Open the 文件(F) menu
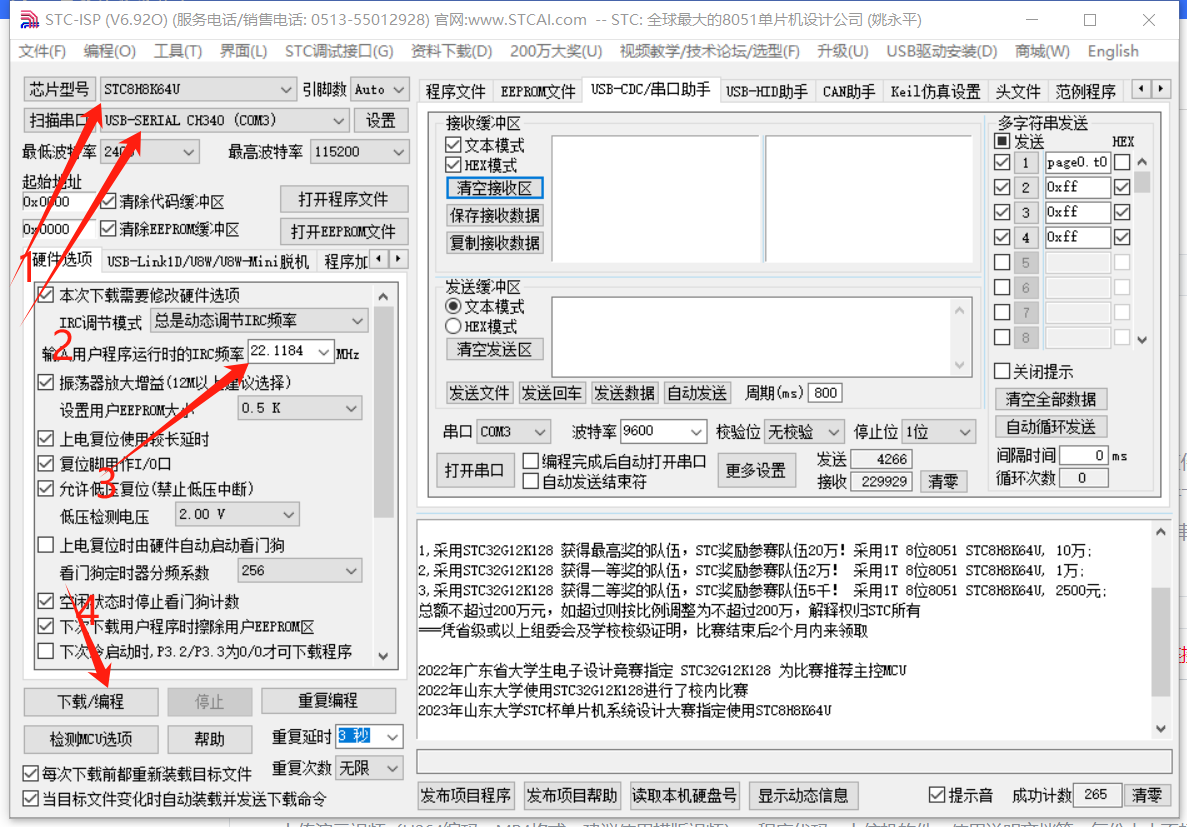Image resolution: width=1187 pixels, height=827 pixels. click(x=42, y=51)
